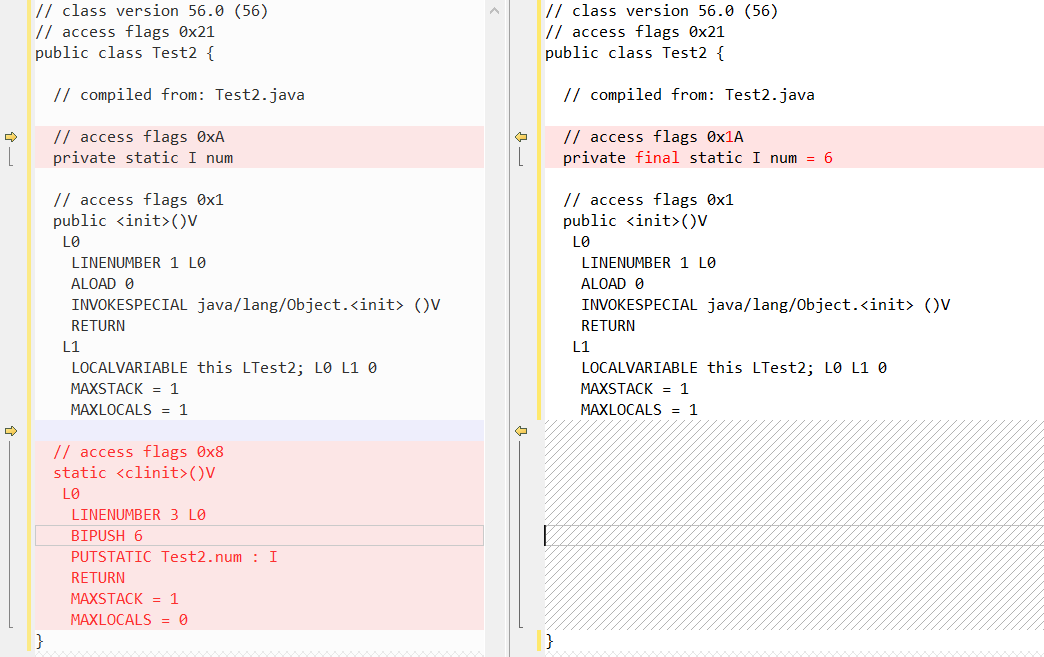Click the 'L1' label in left pane
This screenshot has width=1044, height=657.
pos(71,347)
